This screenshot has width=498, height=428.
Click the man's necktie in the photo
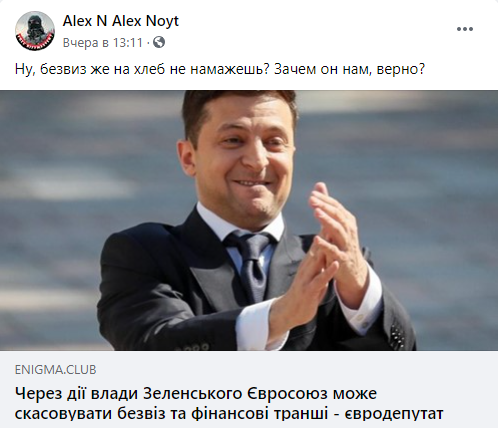point(252,265)
